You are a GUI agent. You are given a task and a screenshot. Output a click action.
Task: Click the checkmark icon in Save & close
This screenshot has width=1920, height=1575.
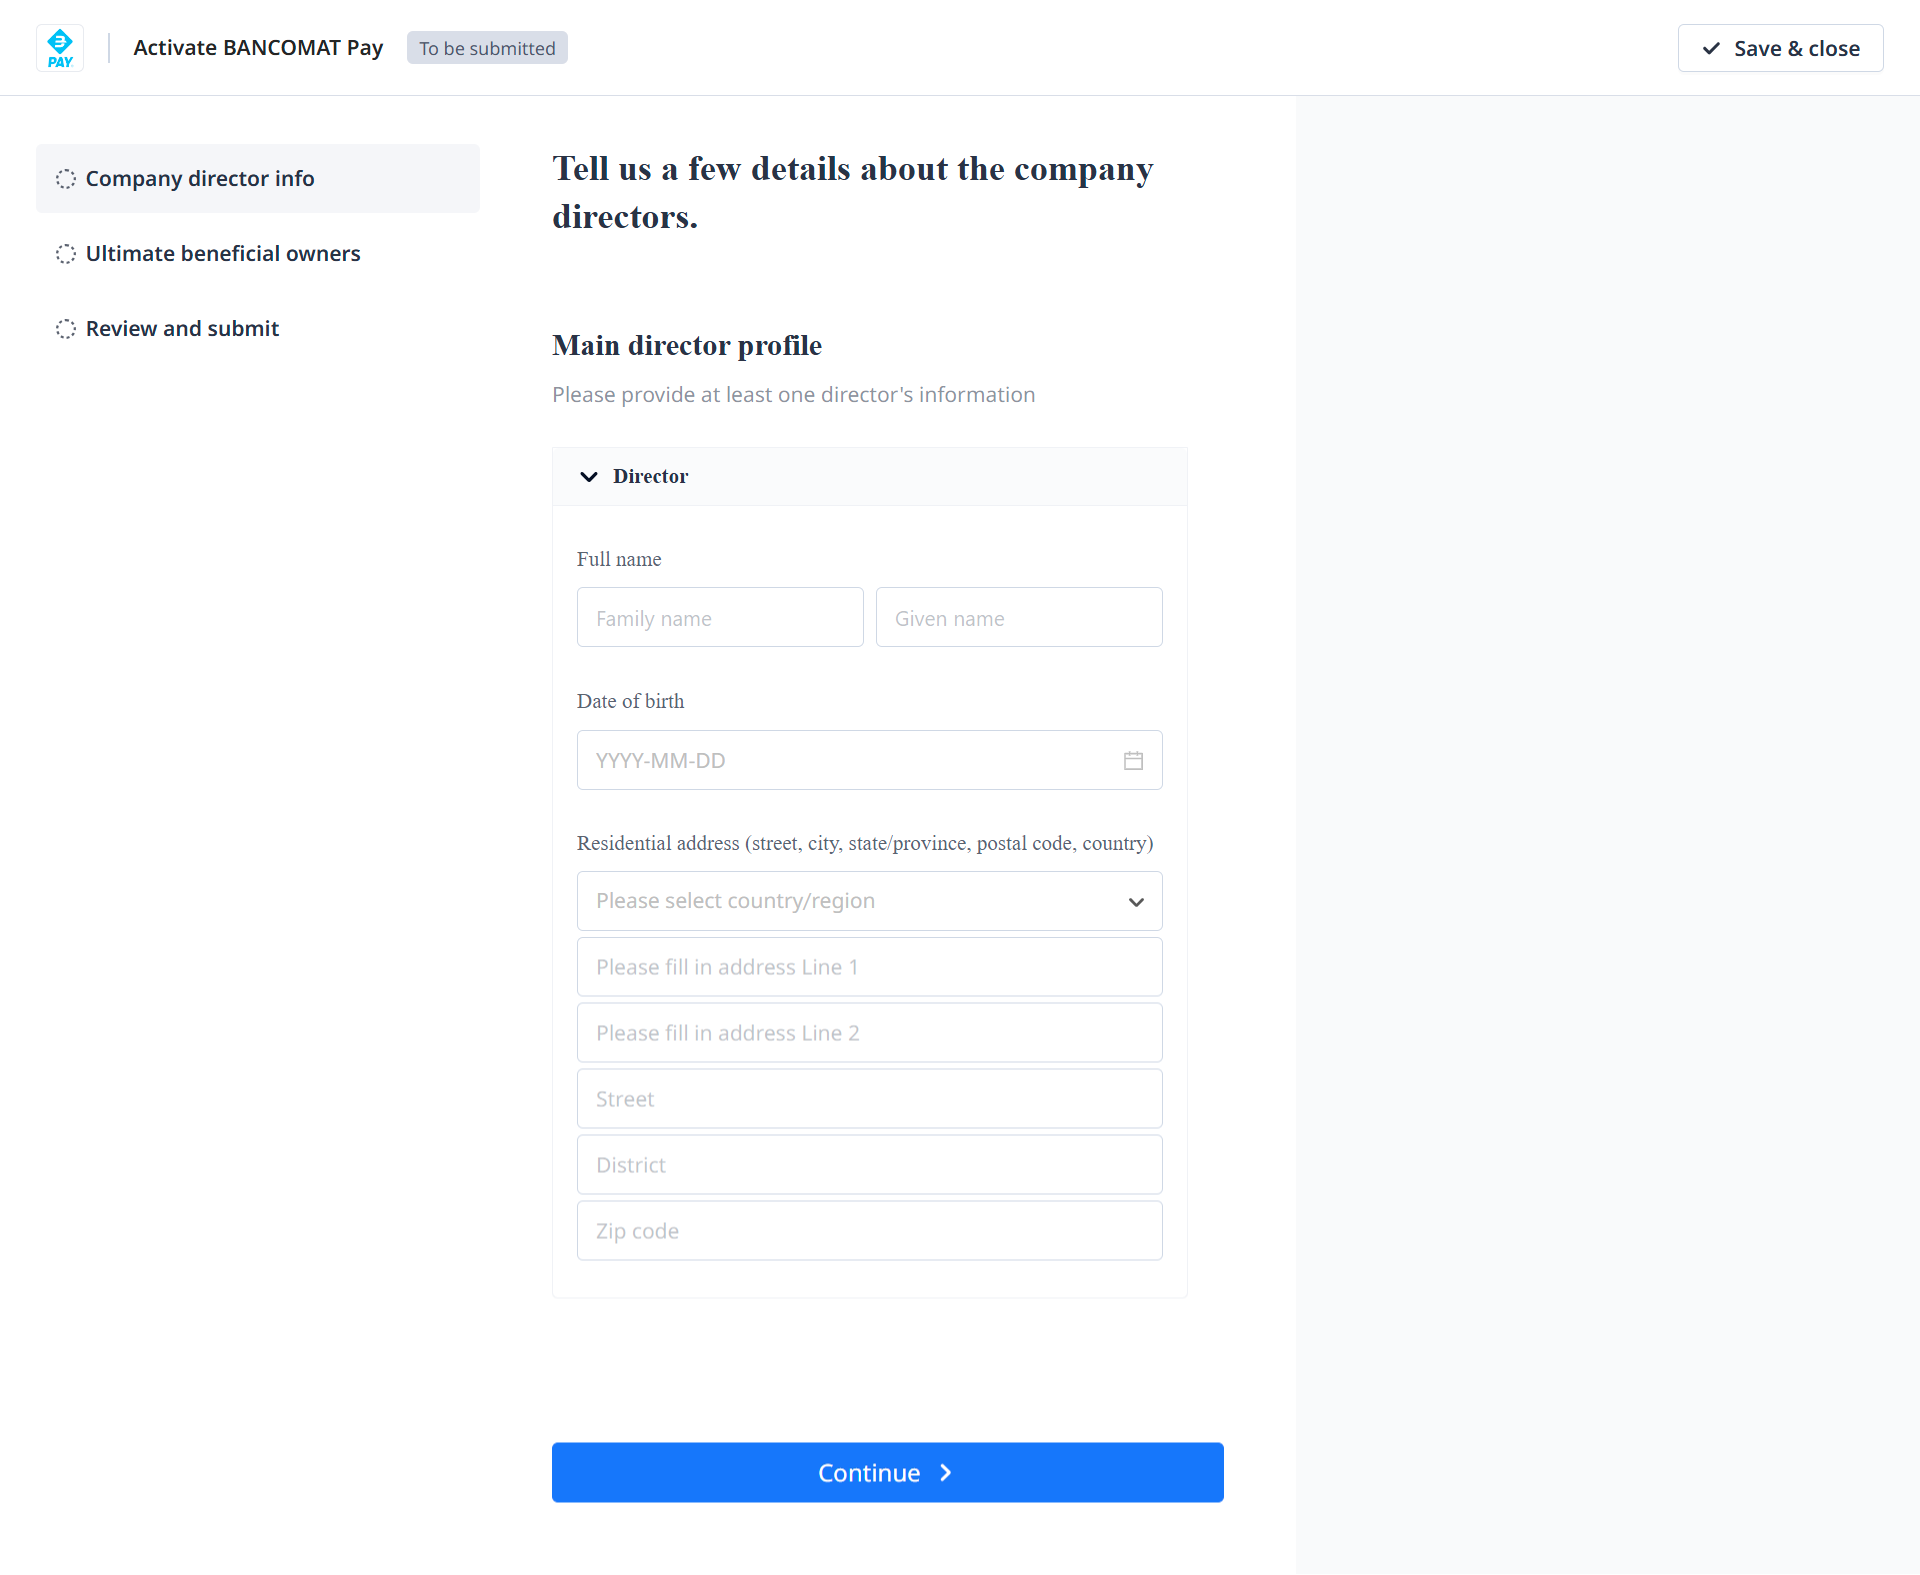[1711, 48]
